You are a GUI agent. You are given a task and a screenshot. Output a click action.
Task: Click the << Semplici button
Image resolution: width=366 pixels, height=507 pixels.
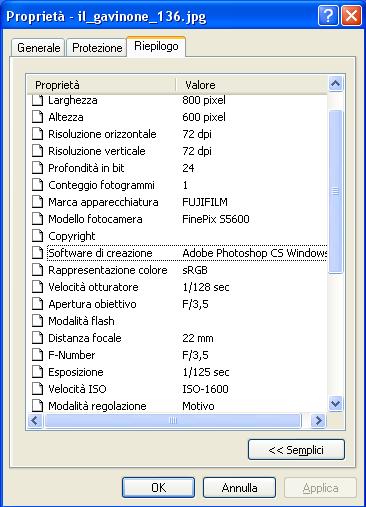[296, 450]
